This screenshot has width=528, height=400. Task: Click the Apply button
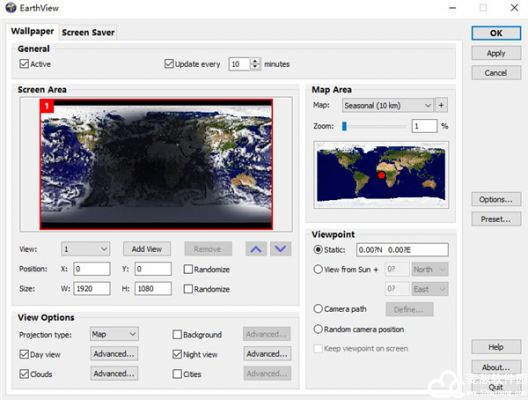tap(496, 53)
